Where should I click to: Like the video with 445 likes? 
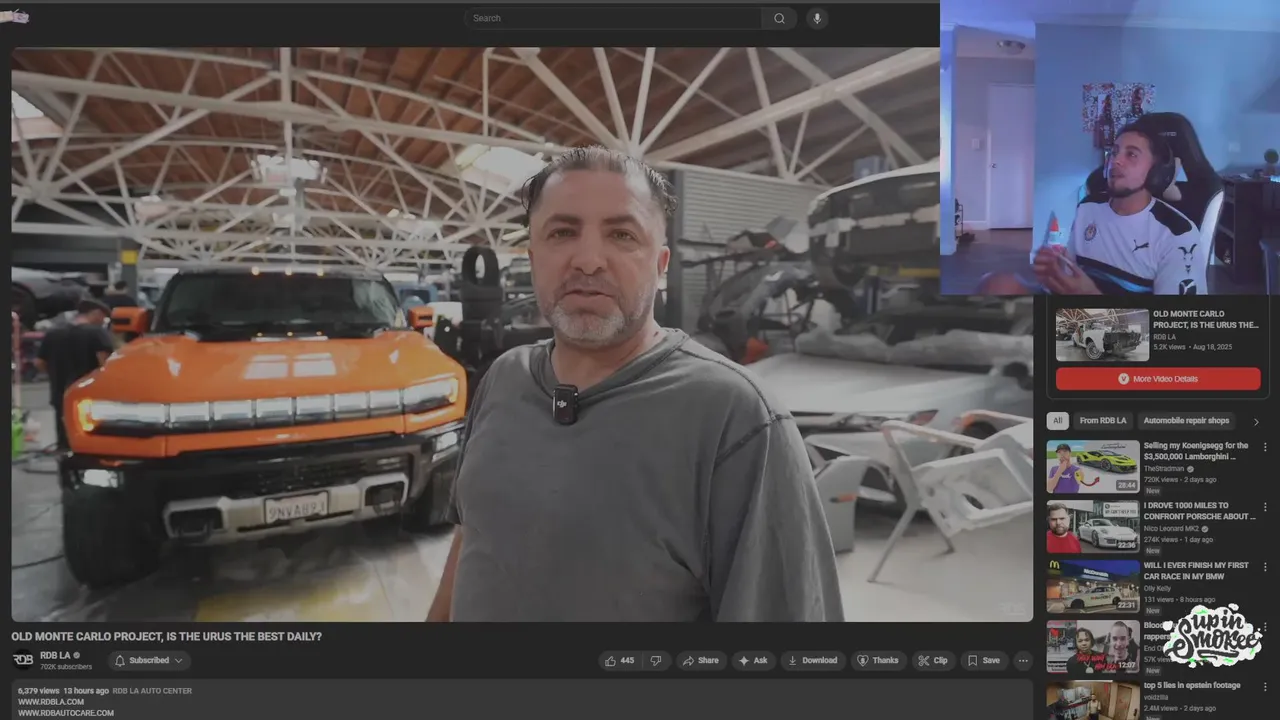620,660
